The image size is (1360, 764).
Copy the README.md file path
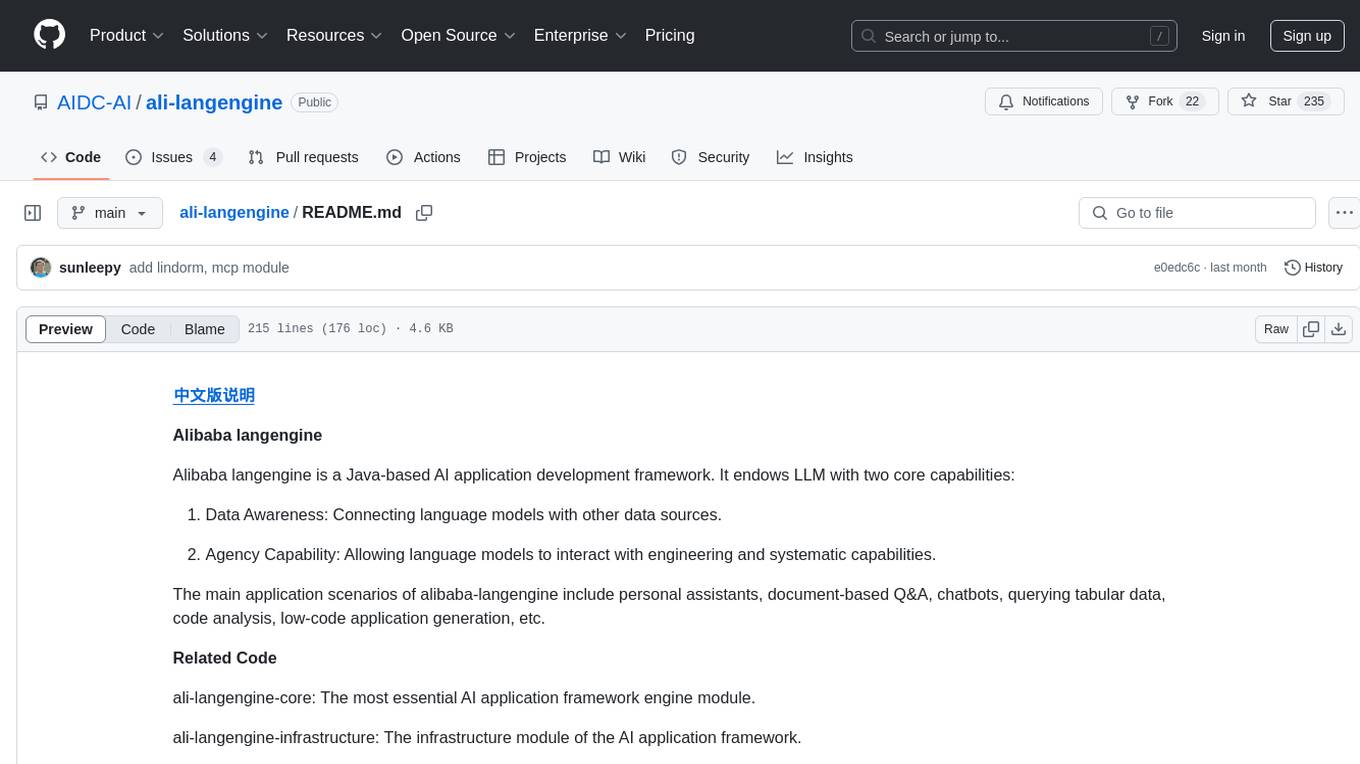(424, 213)
